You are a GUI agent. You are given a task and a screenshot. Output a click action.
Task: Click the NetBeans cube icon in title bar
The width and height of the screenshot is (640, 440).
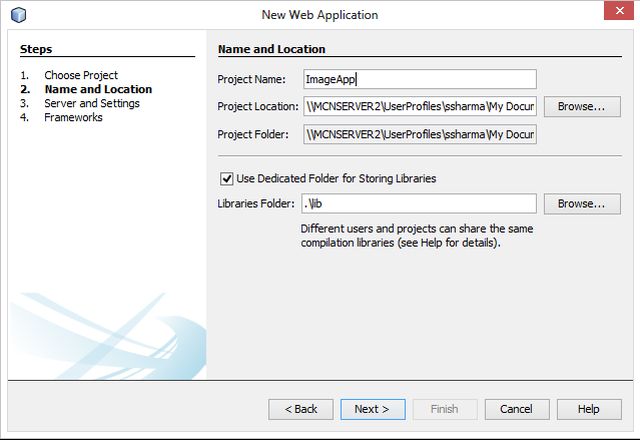tap(18, 15)
